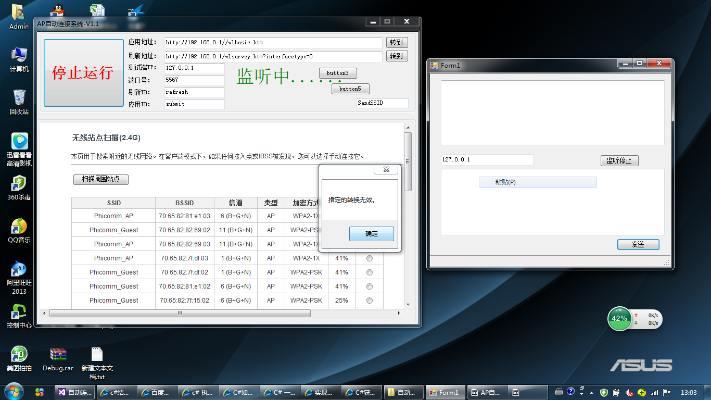
Task: Click the vertical scrollbar of the site list
Action: point(408,220)
